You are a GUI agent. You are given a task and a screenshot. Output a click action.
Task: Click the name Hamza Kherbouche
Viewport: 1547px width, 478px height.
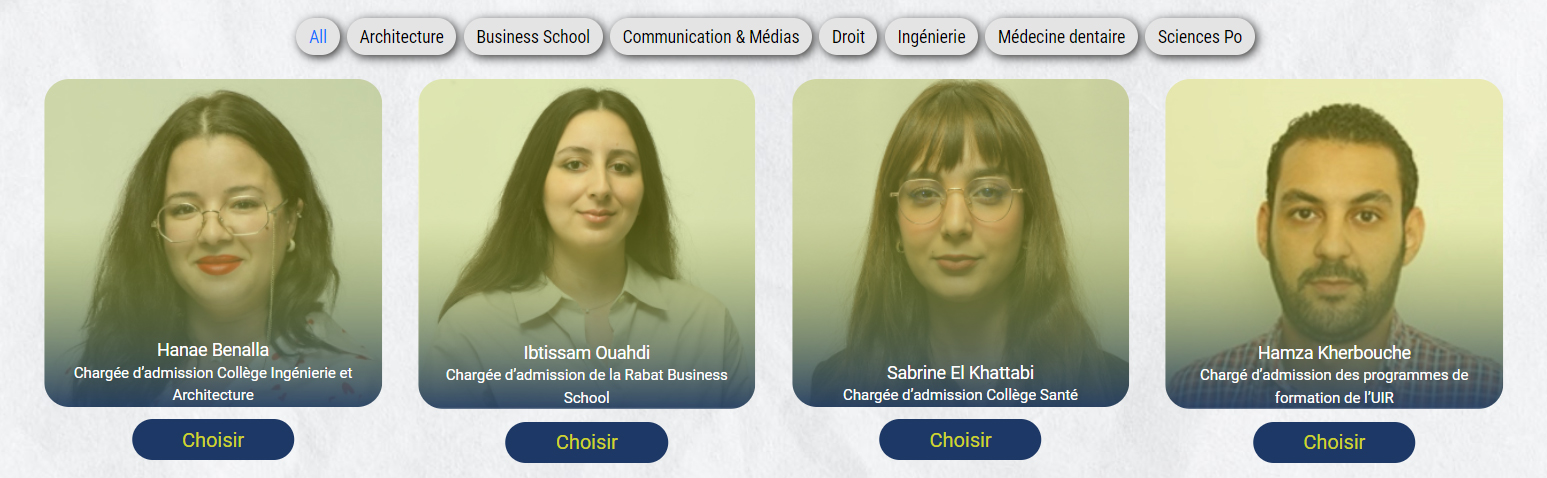(1334, 353)
